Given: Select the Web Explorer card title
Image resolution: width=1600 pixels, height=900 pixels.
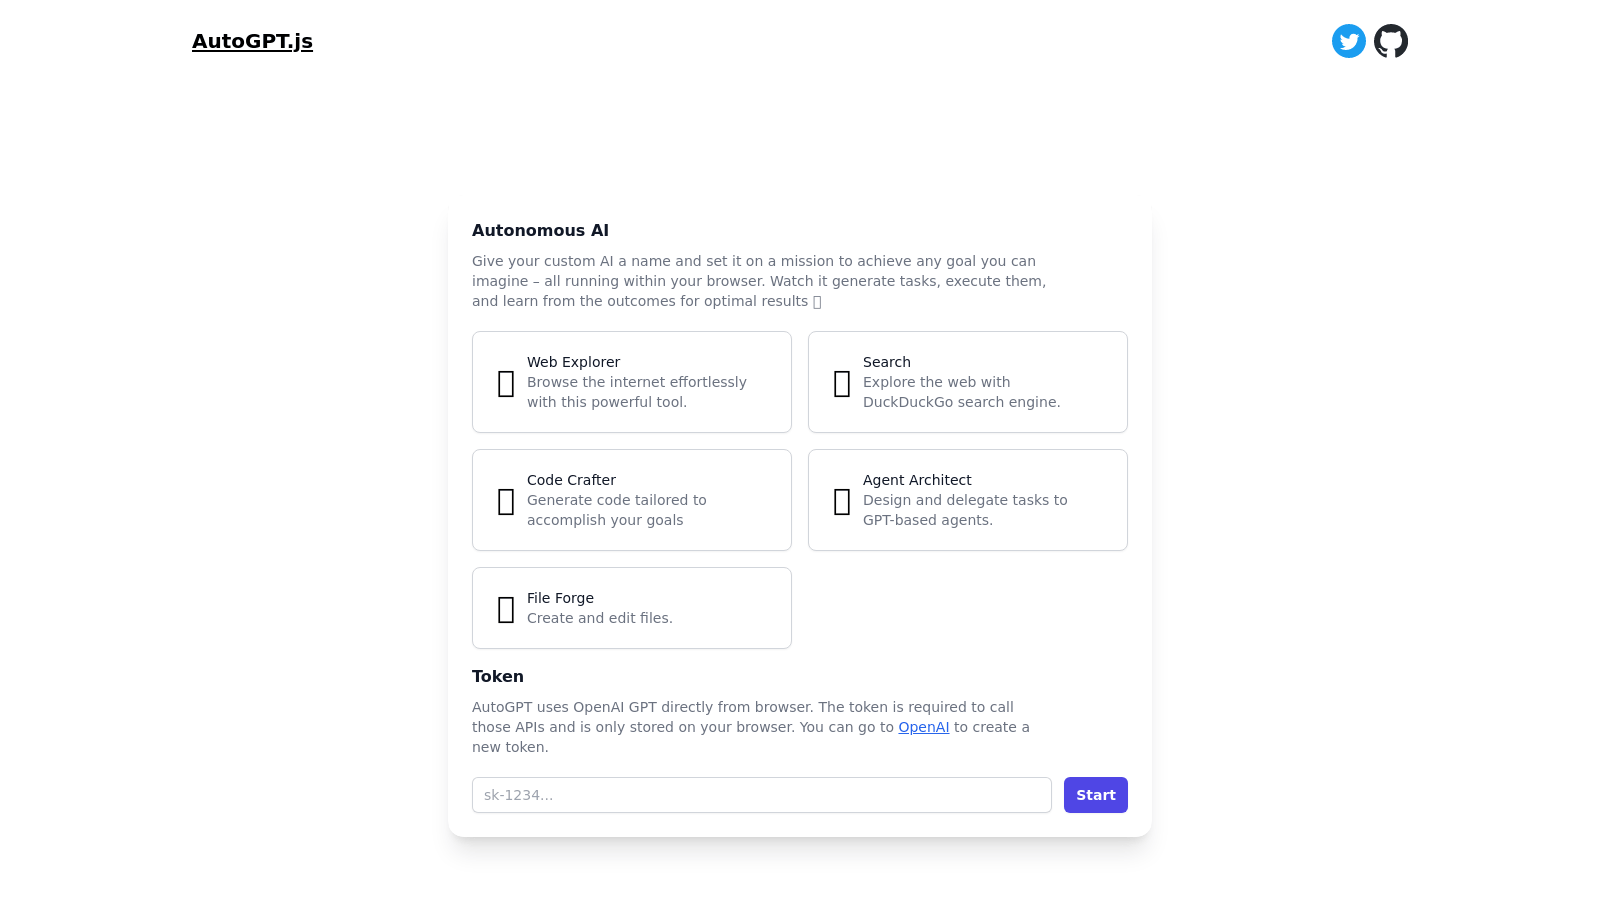Looking at the screenshot, I should click(573, 362).
